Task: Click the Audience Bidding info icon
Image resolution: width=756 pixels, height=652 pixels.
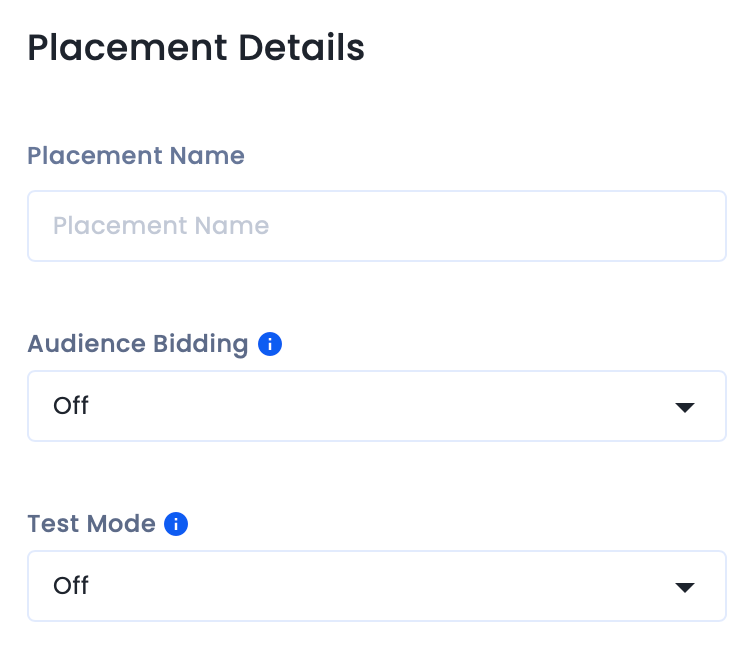Action: point(270,344)
